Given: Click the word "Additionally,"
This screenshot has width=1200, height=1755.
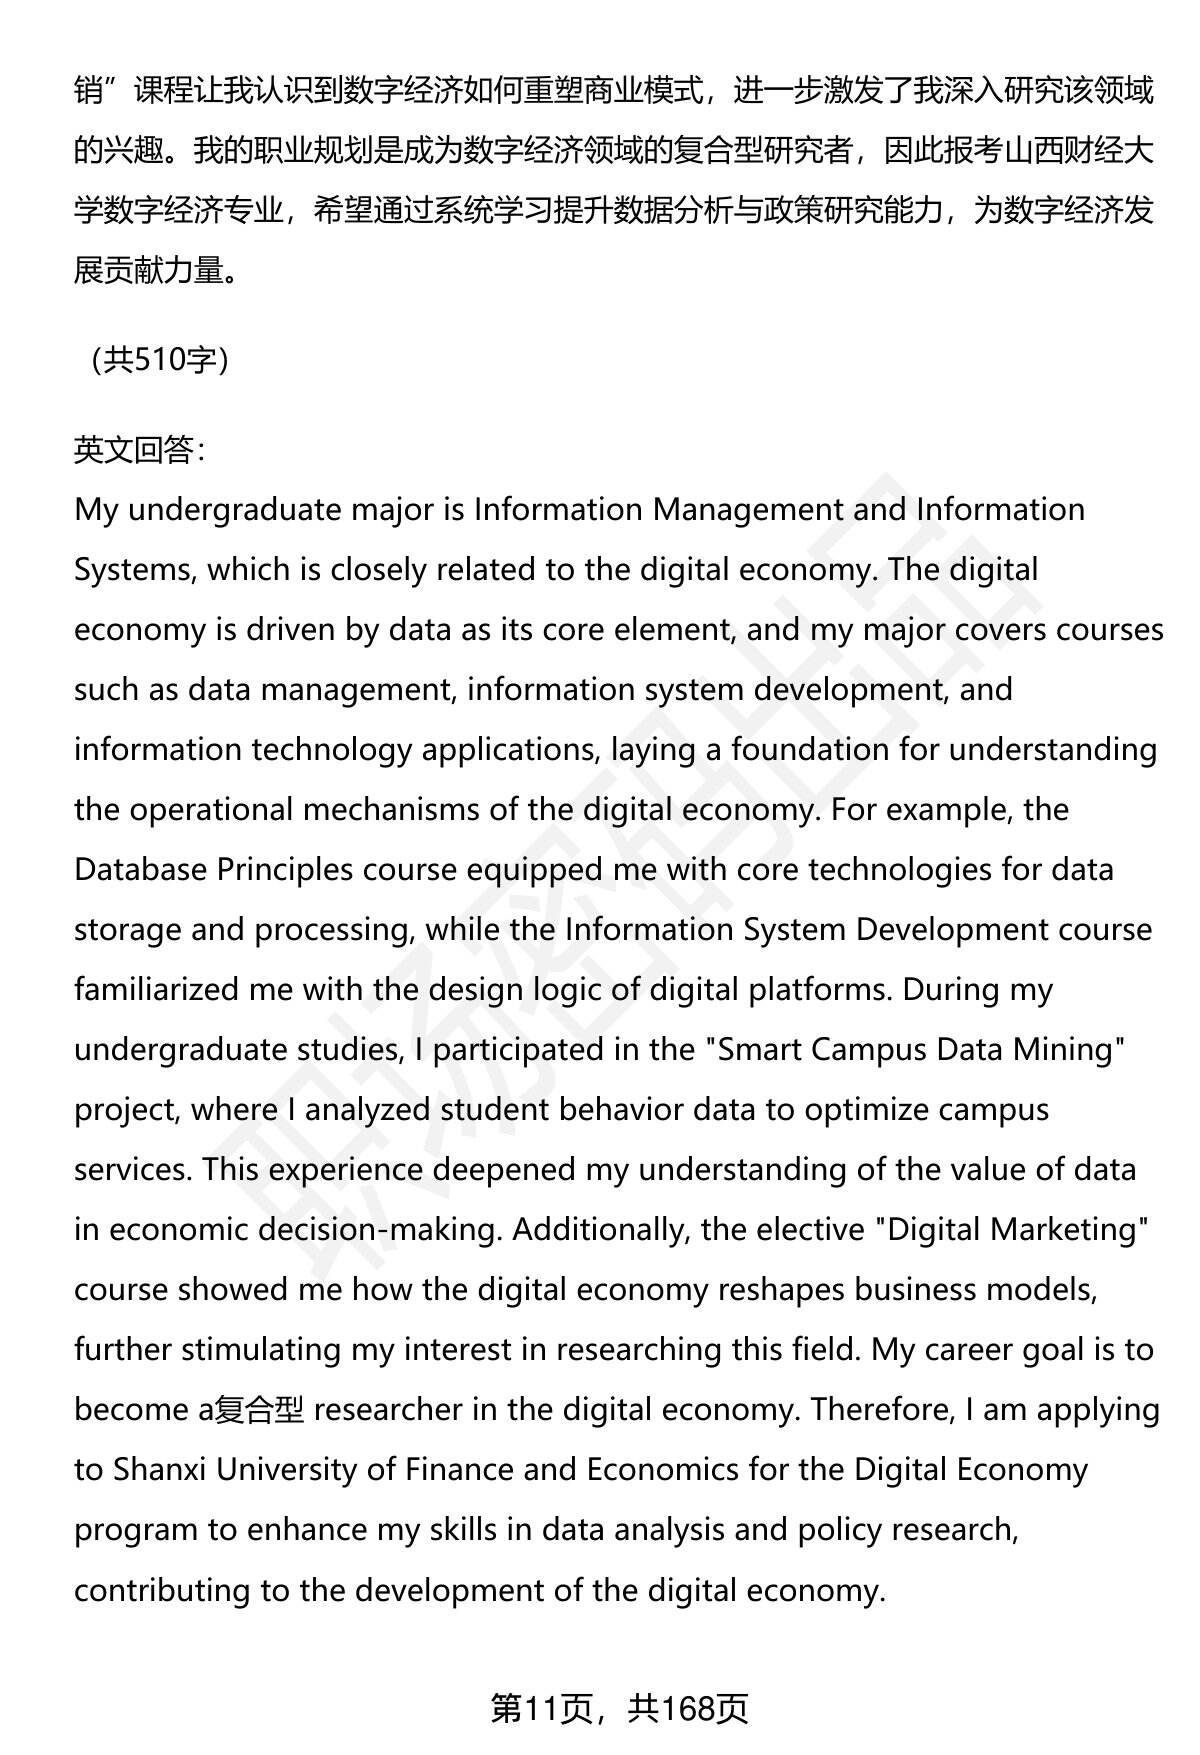Looking at the screenshot, I should click(598, 1229).
